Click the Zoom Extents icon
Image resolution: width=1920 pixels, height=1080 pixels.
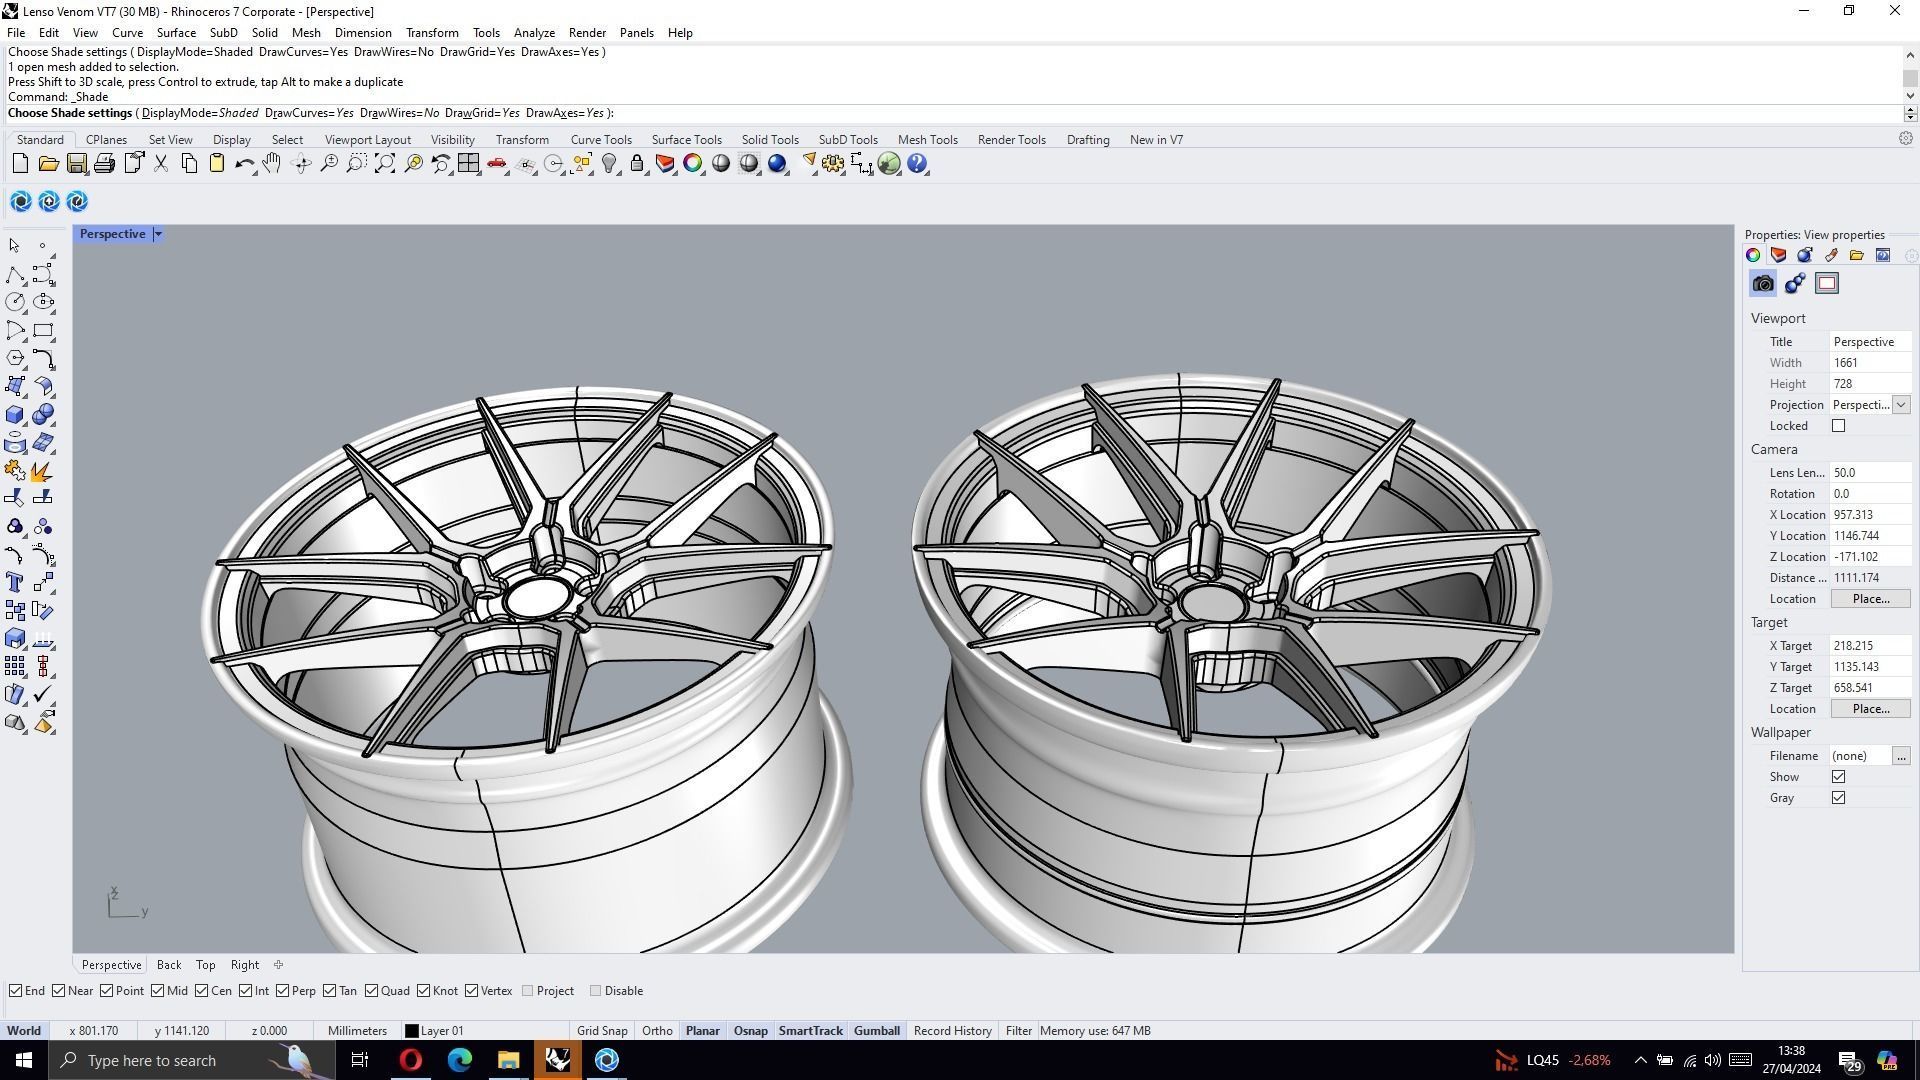(x=385, y=164)
